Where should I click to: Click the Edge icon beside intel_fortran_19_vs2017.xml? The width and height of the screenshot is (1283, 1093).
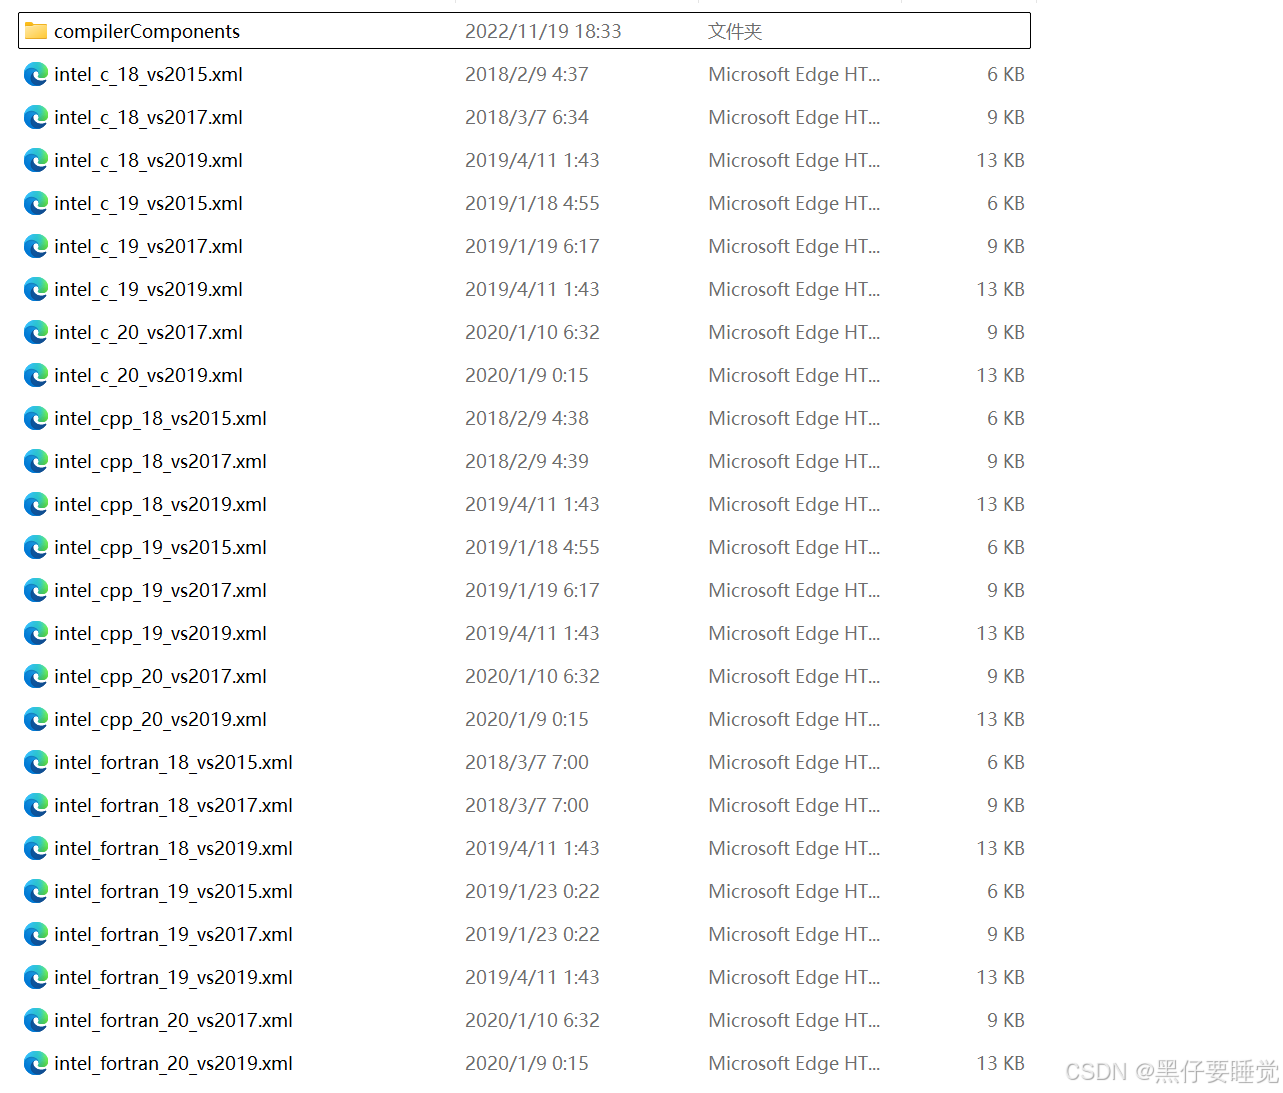pyautogui.click(x=36, y=934)
